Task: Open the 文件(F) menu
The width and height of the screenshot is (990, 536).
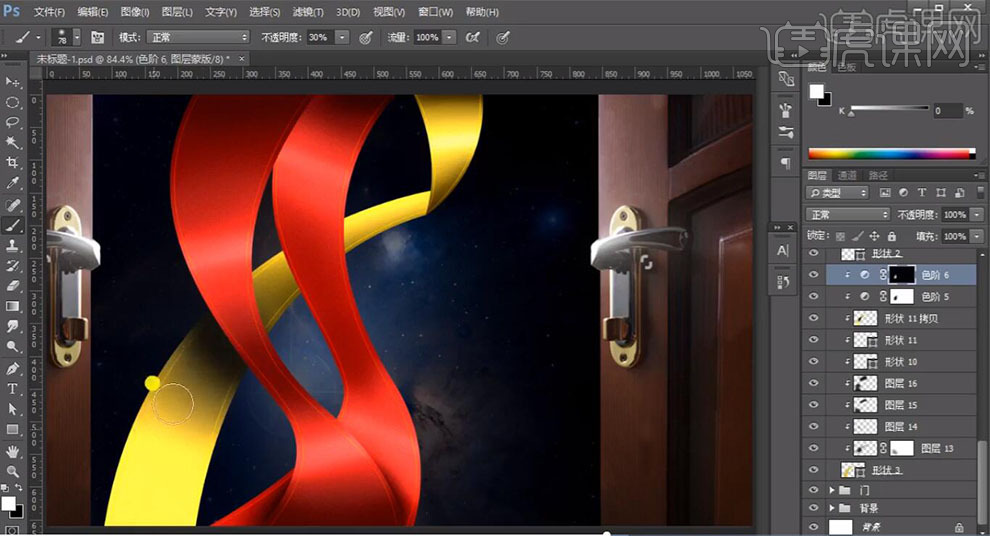Action: point(49,12)
